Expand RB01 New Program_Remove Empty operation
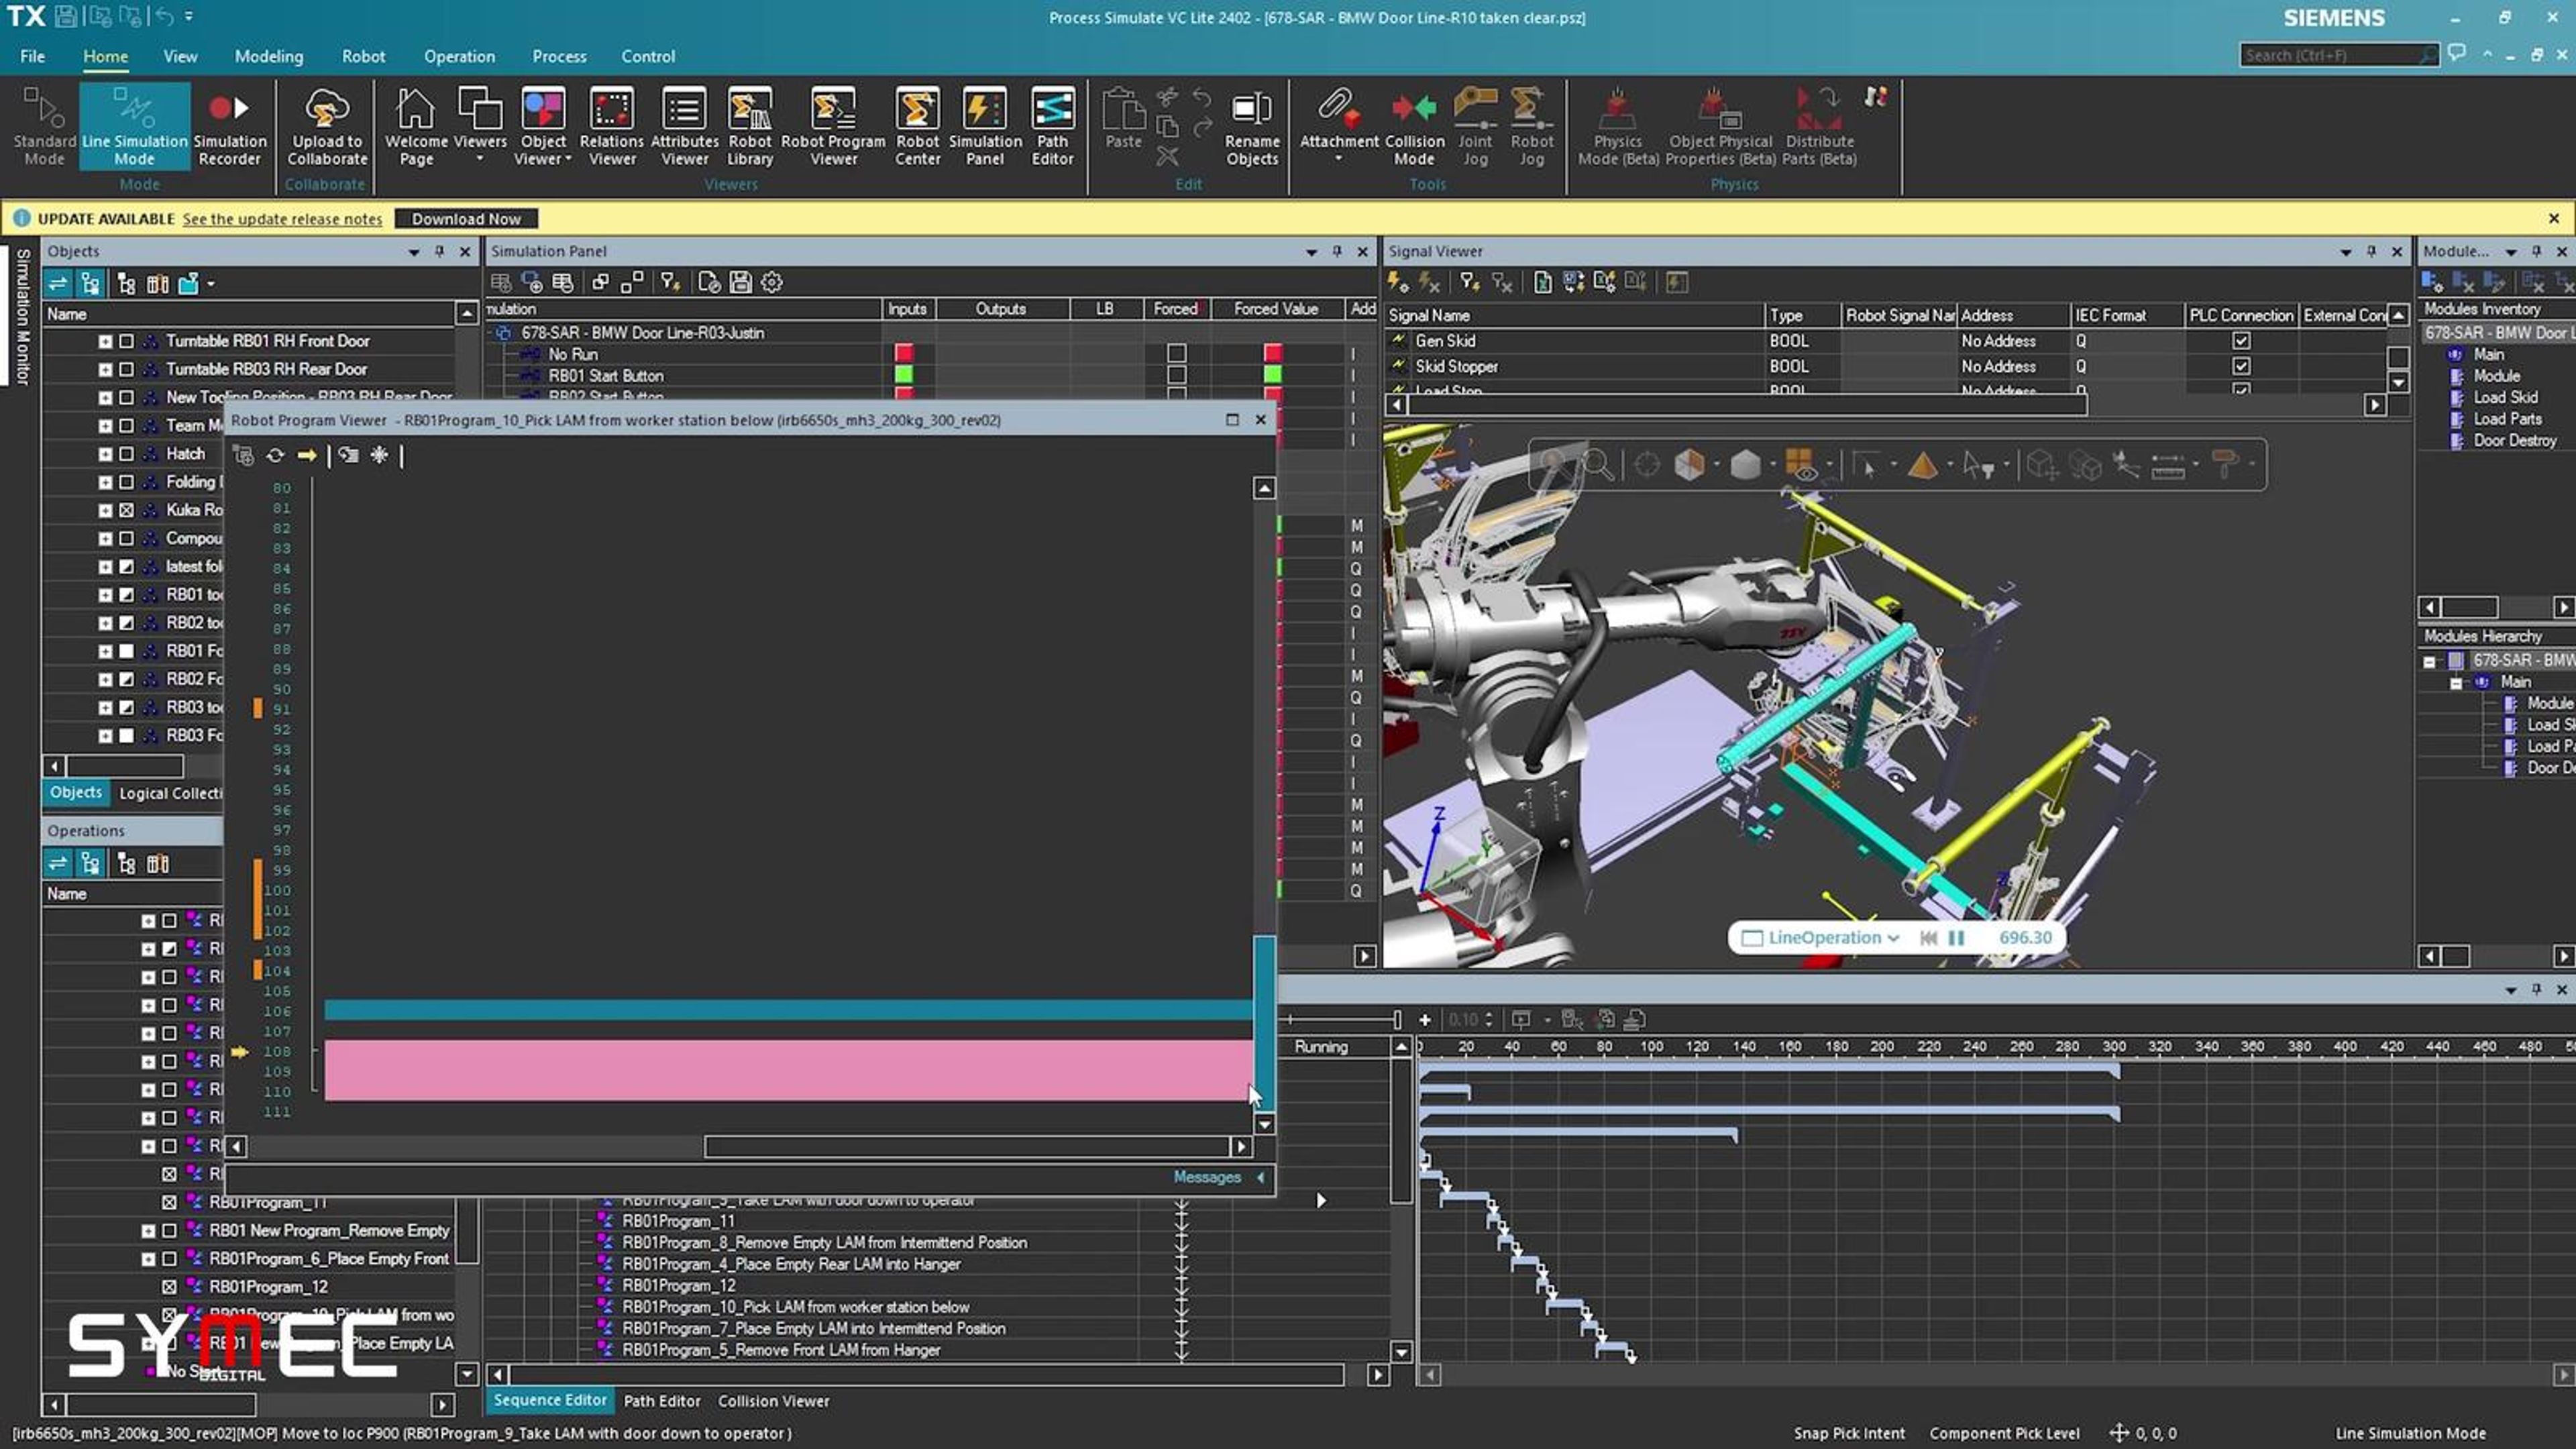 [x=148, y=1231]
